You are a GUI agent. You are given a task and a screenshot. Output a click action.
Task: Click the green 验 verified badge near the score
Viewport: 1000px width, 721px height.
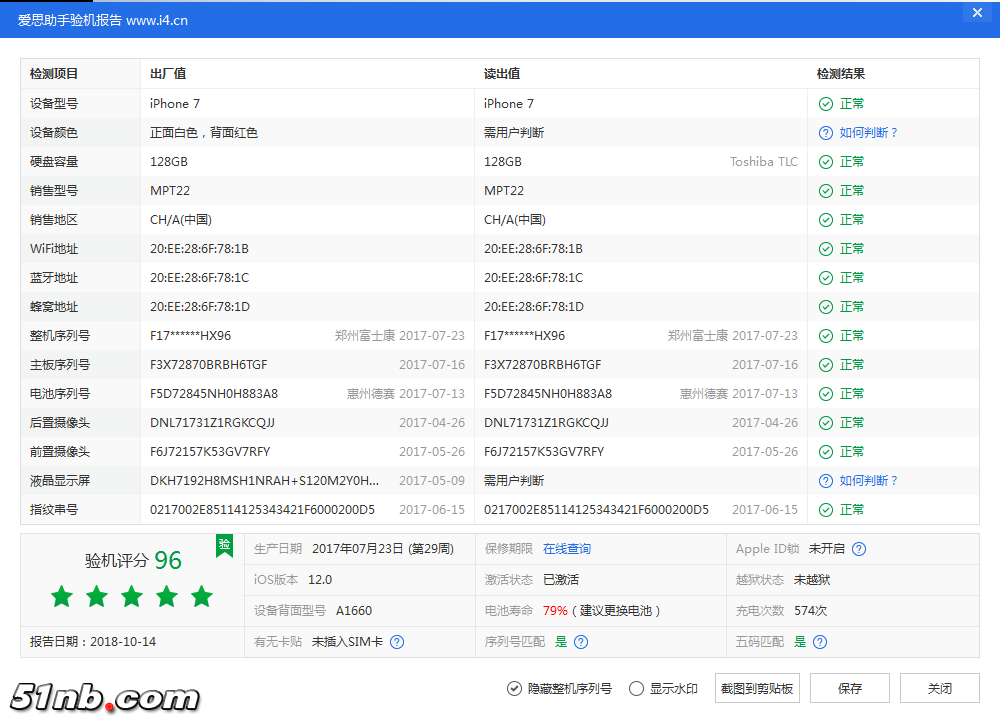pos(224,546)
